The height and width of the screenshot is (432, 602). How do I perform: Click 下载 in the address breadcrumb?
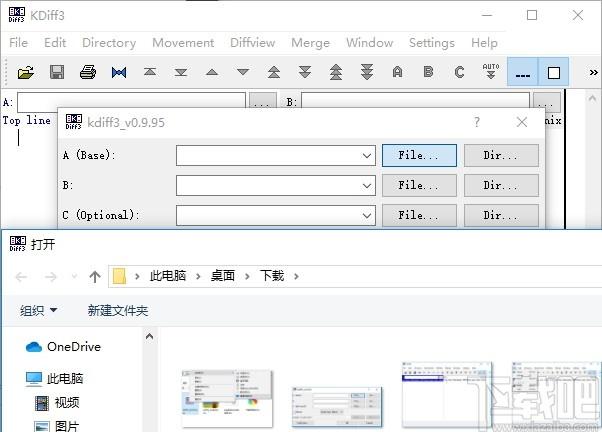(272, 276)
